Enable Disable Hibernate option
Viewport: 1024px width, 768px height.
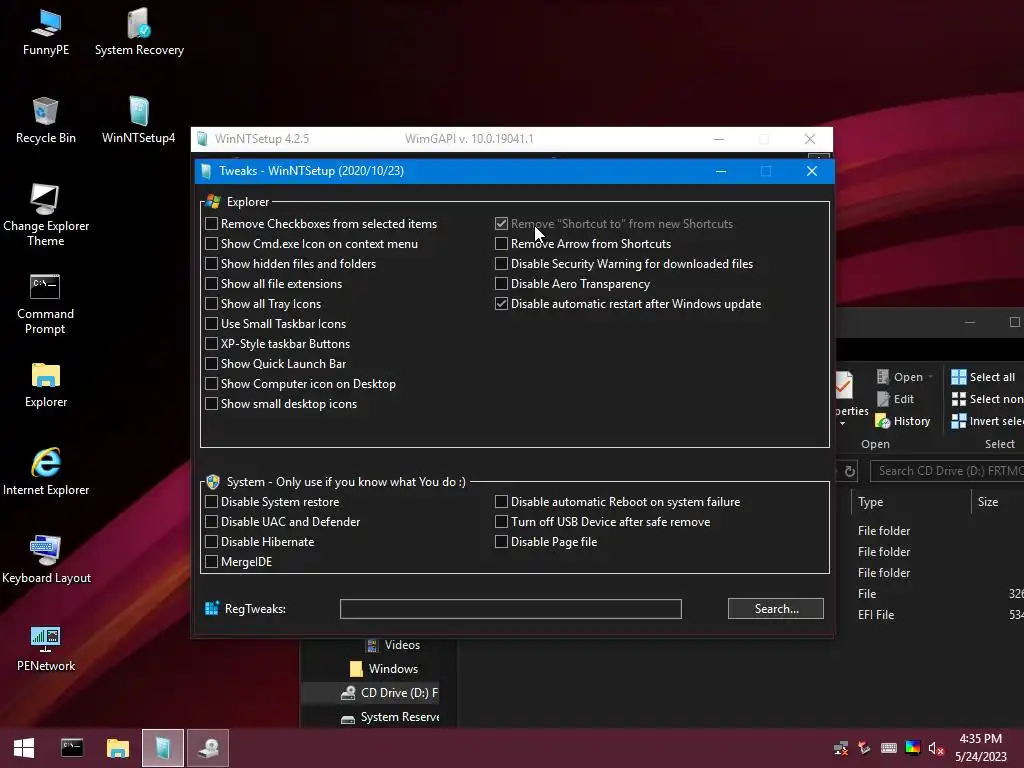pos(212,542)
